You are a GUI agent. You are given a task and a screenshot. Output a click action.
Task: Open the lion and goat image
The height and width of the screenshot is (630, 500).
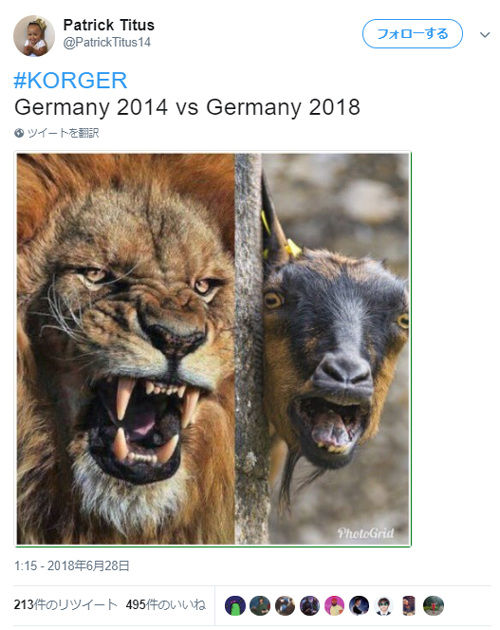click(x=213, y=349)
